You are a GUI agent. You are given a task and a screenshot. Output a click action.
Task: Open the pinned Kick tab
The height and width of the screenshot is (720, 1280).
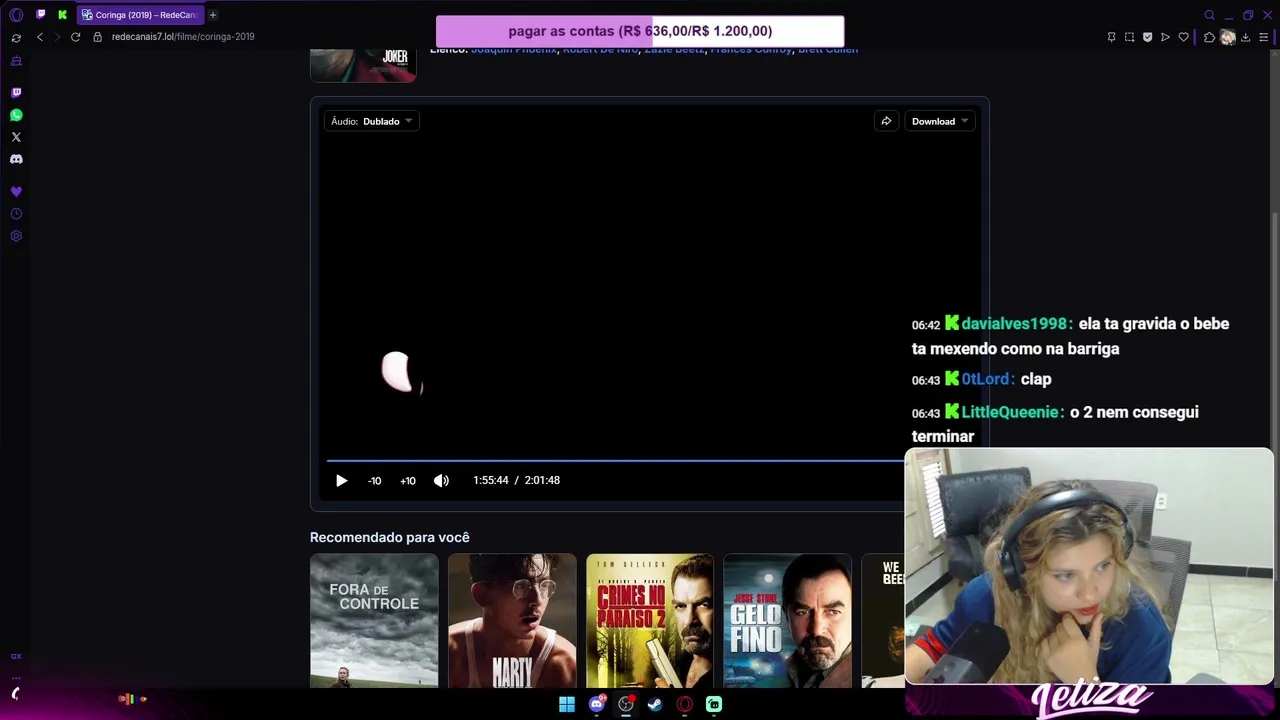(62, 15)
